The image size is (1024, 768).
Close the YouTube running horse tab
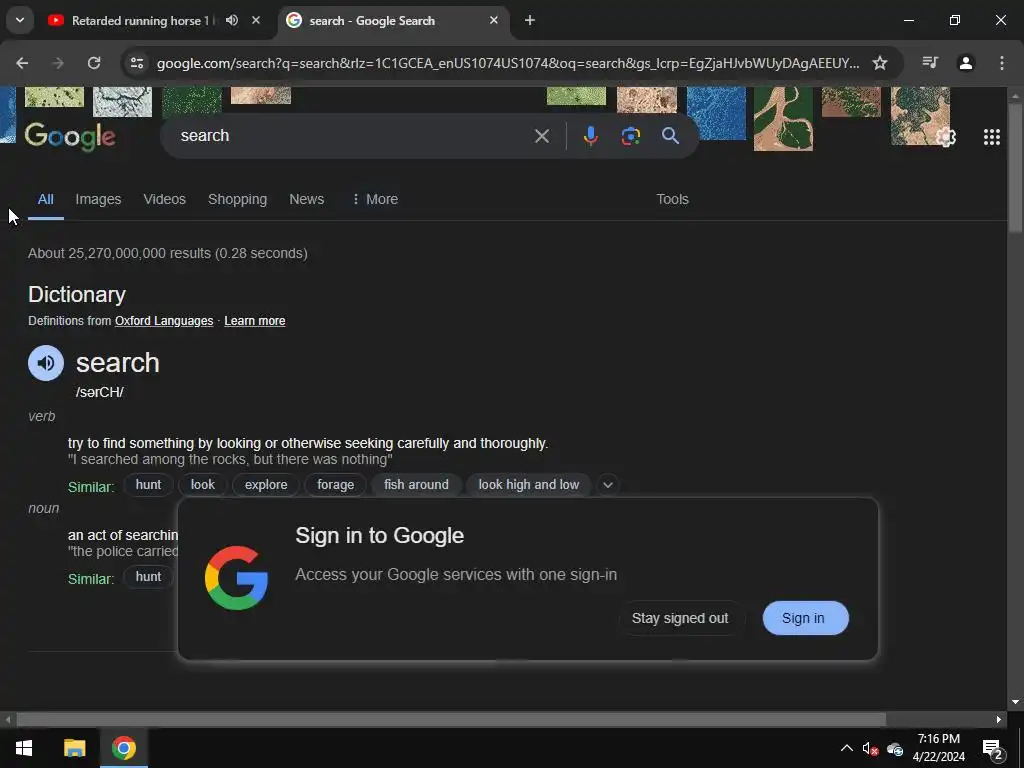click(x=256, y=20)
